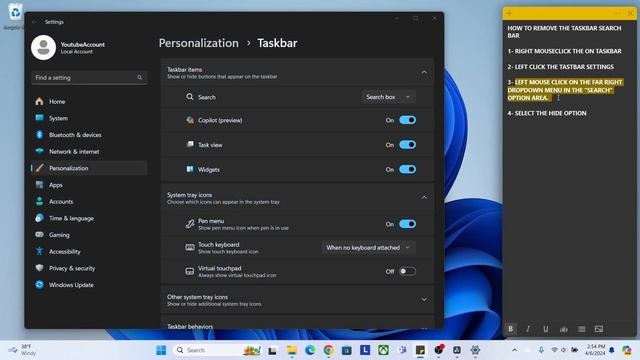Click the YoutubeAccount profile avatar

(43, 47)
